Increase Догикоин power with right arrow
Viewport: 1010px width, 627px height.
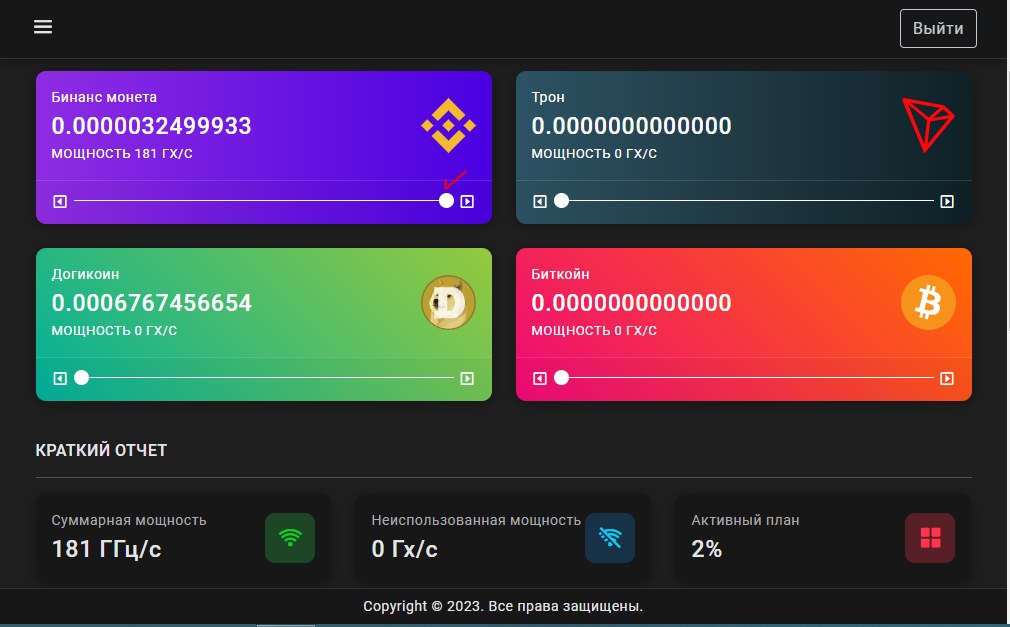468,378
